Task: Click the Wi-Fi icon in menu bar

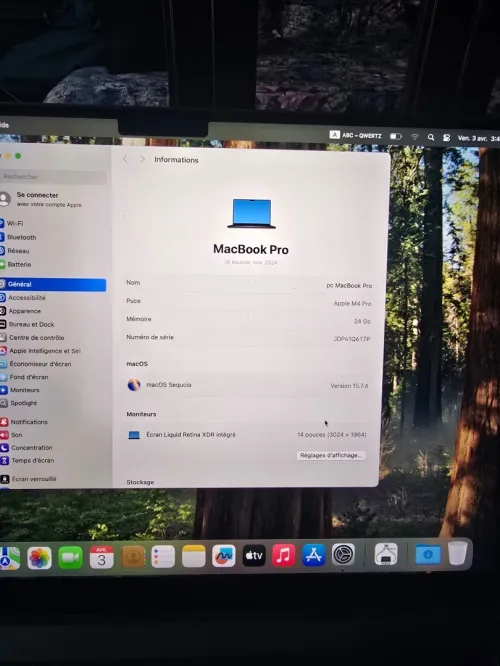Action: [415, 137]
